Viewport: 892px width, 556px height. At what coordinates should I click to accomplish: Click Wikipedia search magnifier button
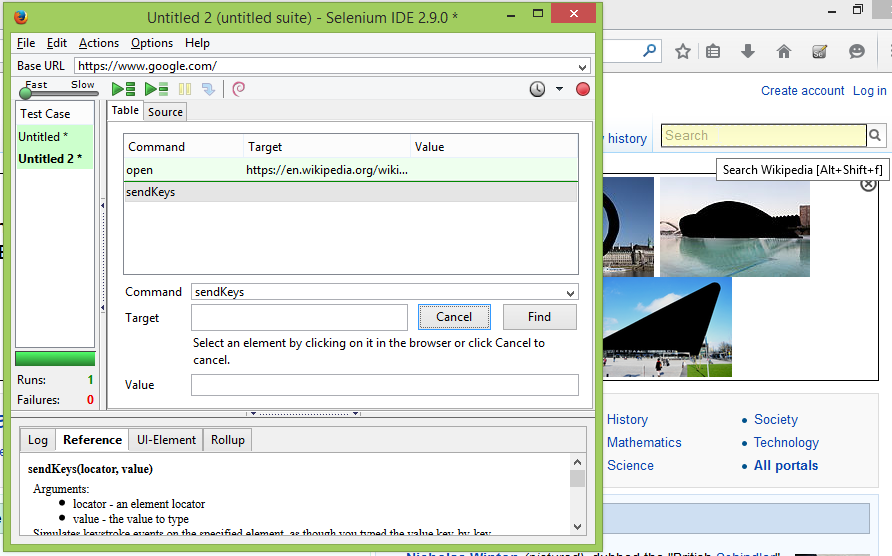click(x=875, y=135)
